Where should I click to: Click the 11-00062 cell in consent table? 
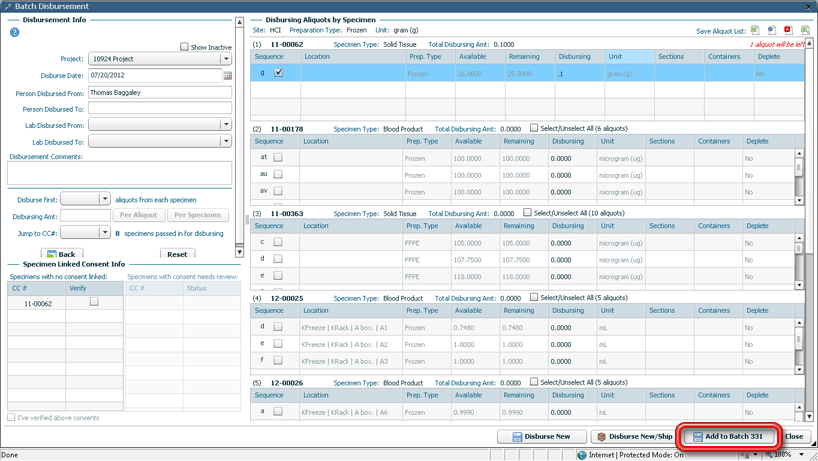point(38,304)
